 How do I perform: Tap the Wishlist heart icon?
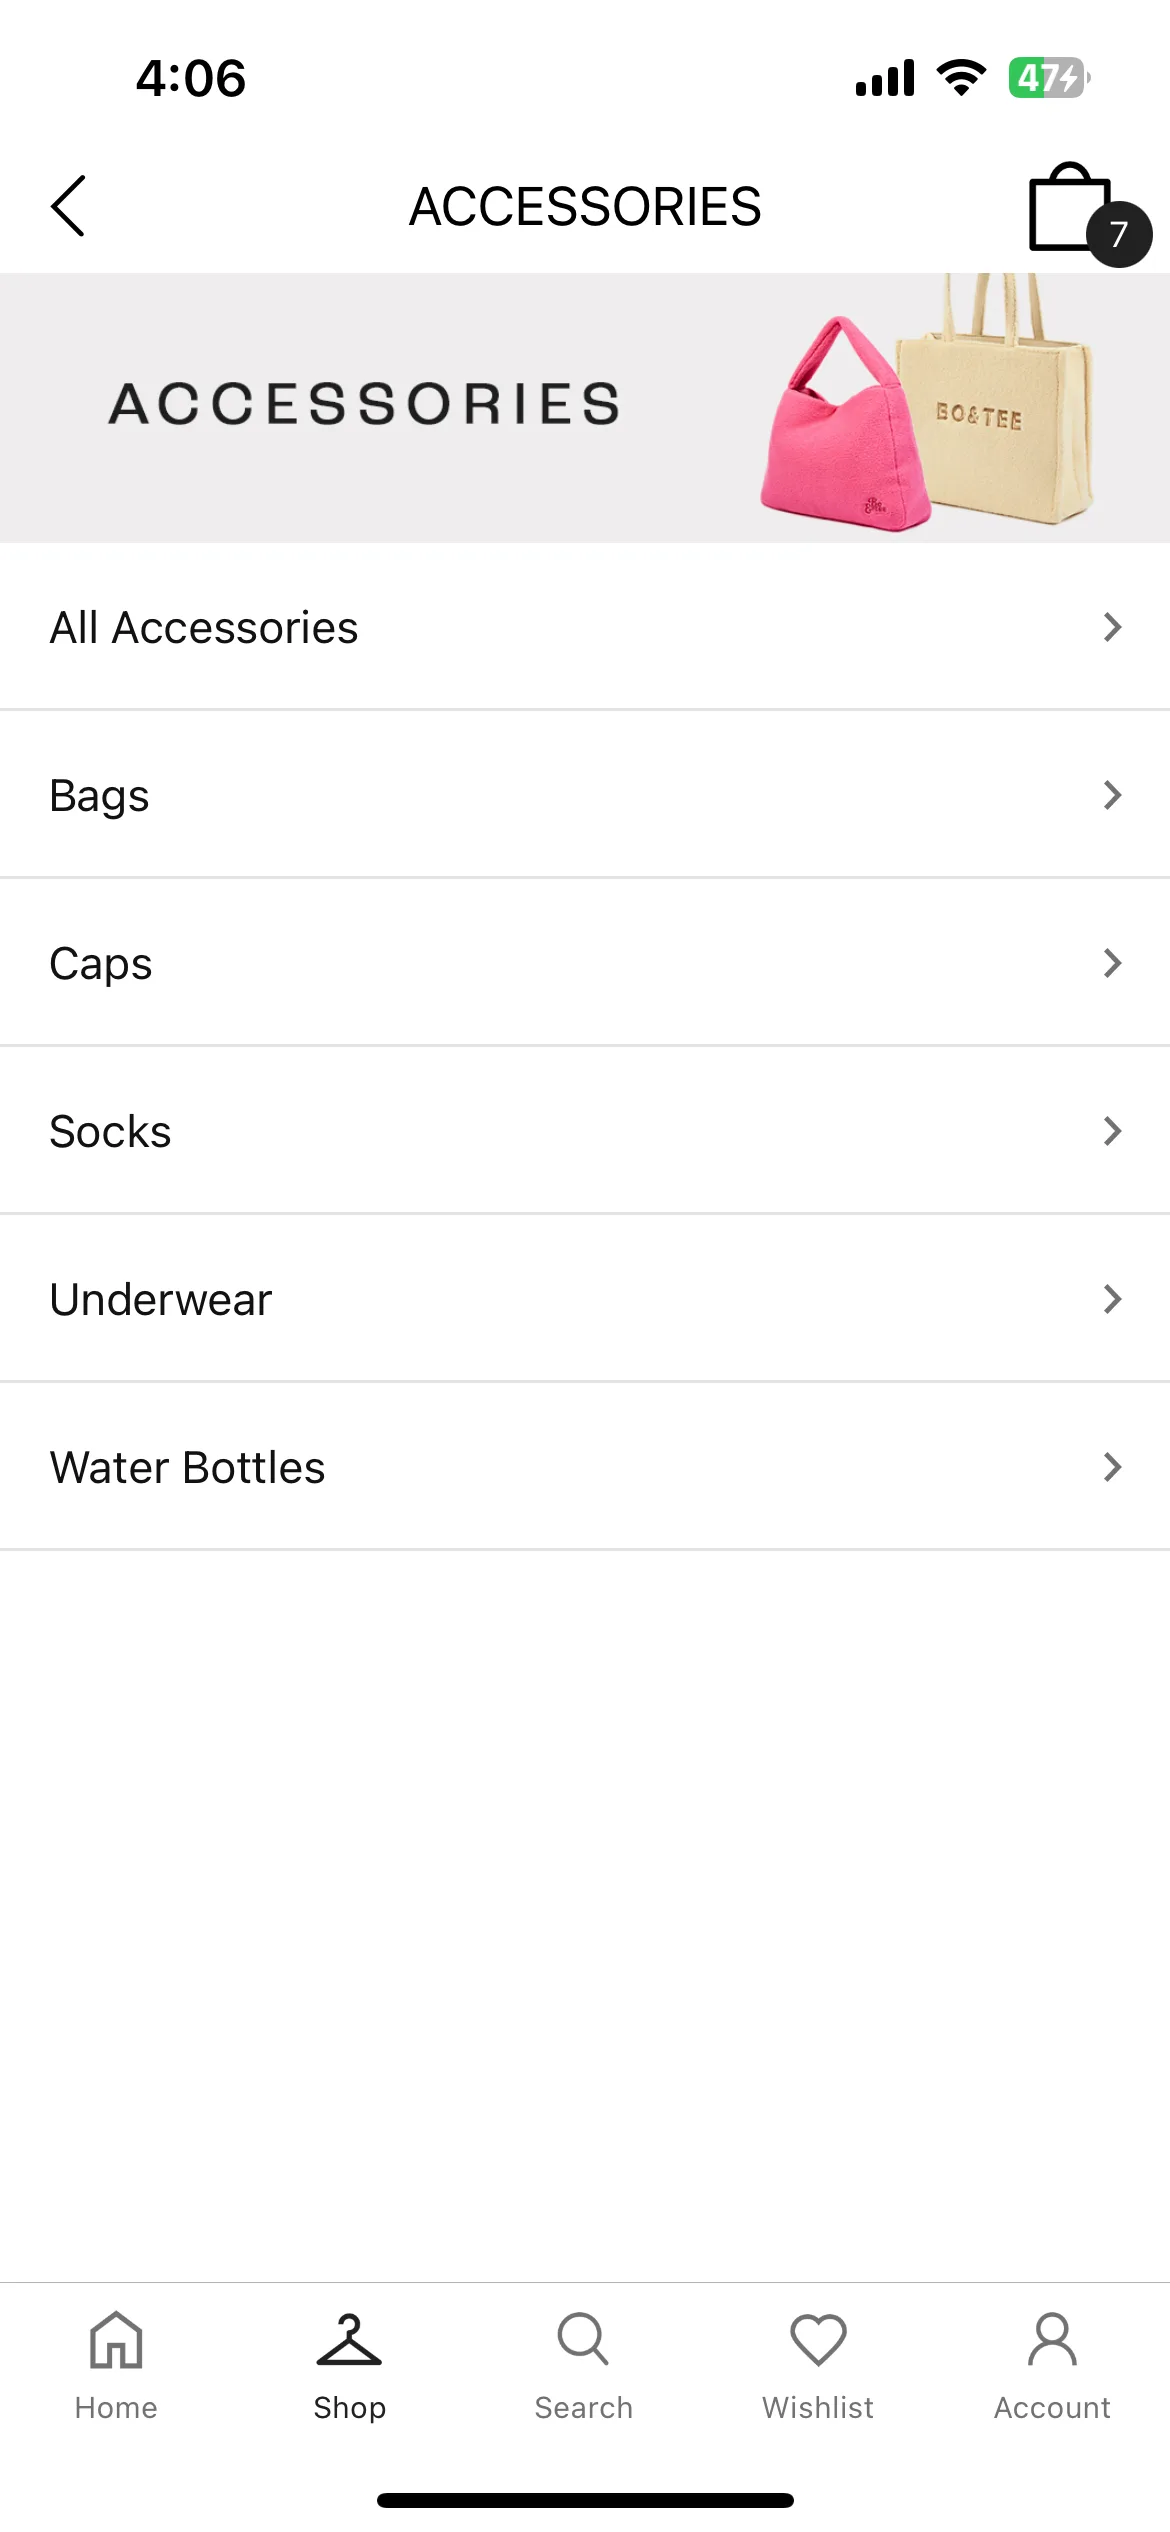point(818,2340)
